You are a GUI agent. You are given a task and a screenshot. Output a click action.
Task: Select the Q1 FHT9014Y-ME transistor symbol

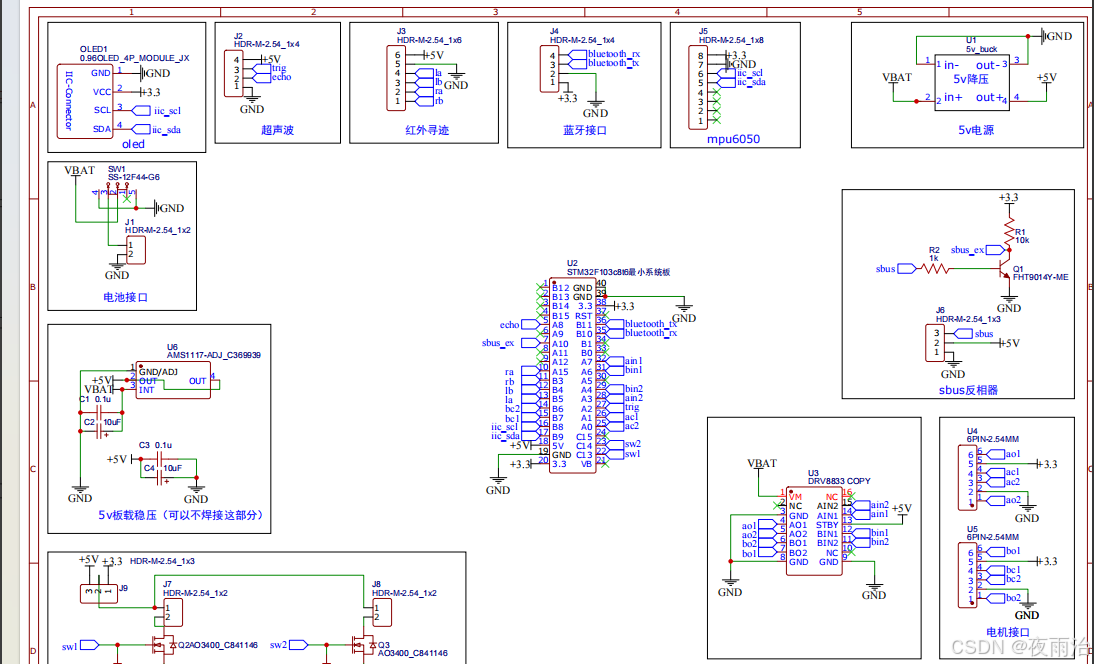1003,269
